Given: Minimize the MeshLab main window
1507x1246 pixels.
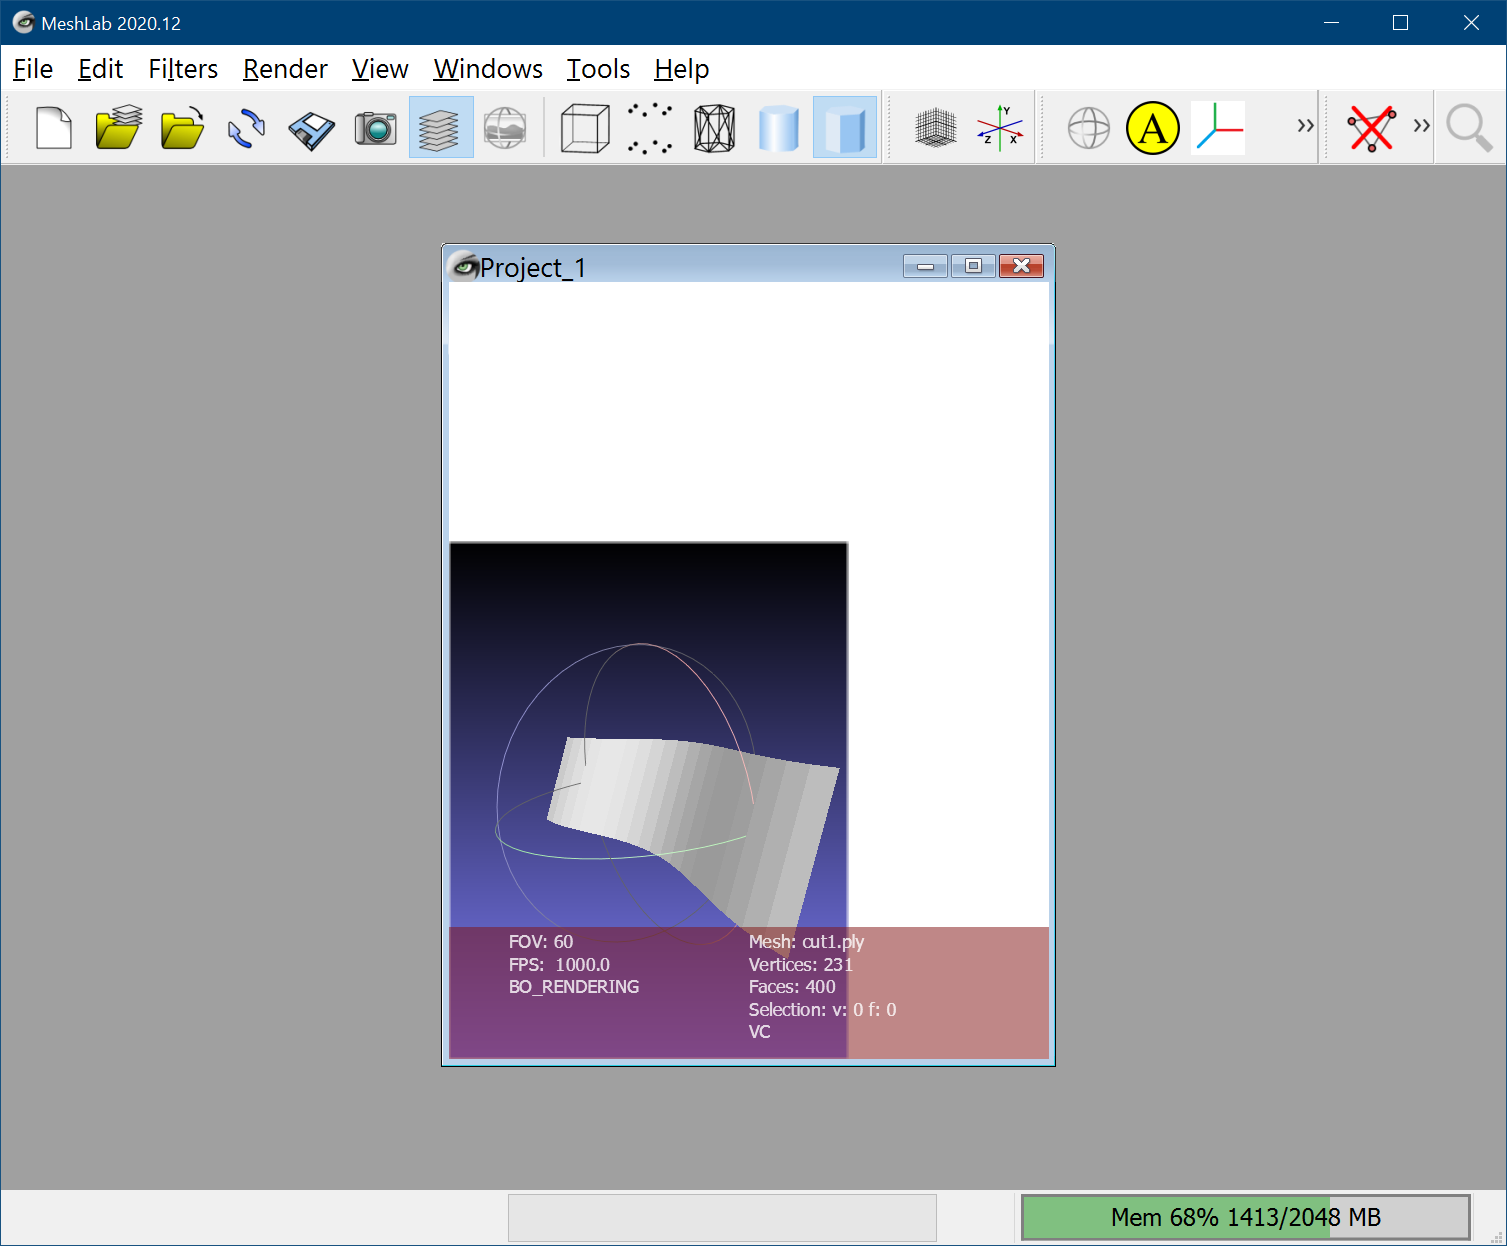Looking at the screenshot, I should (x=1331, y=23).
